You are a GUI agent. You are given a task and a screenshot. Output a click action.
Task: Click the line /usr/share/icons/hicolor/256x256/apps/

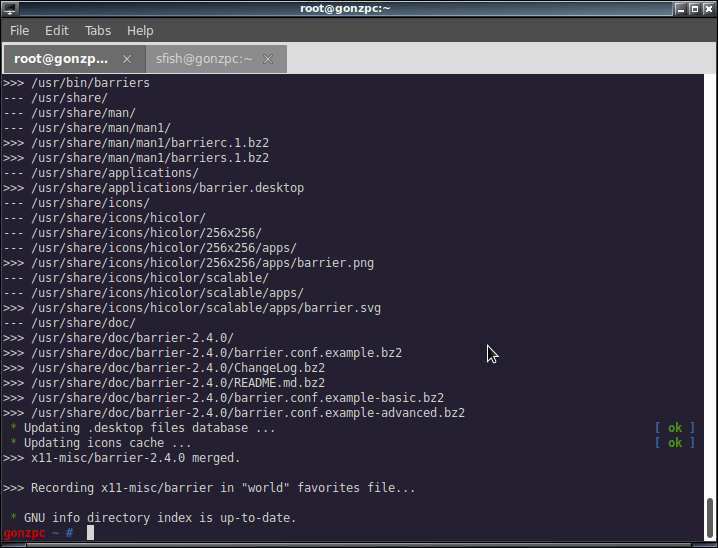(x=150, y=248)
